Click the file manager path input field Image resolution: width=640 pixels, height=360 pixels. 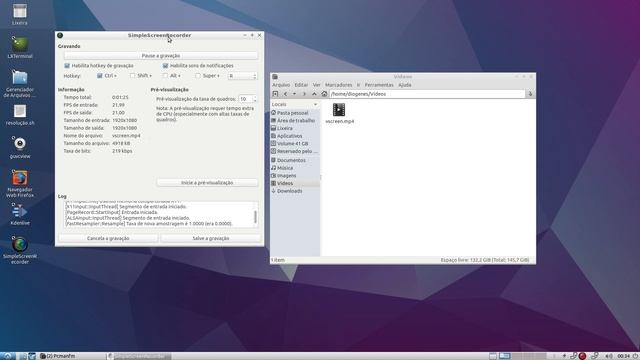[427, 94]
